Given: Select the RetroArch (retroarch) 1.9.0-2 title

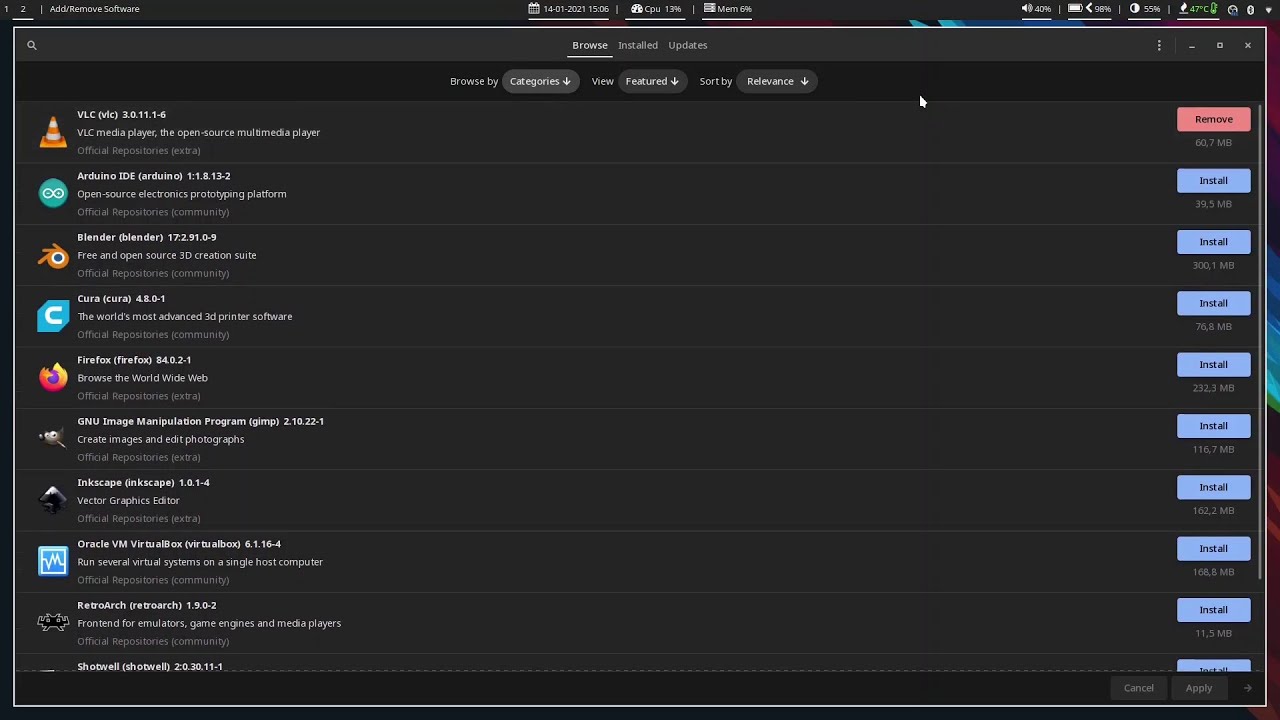Looking at the screenshot, I should click(146, 605).
